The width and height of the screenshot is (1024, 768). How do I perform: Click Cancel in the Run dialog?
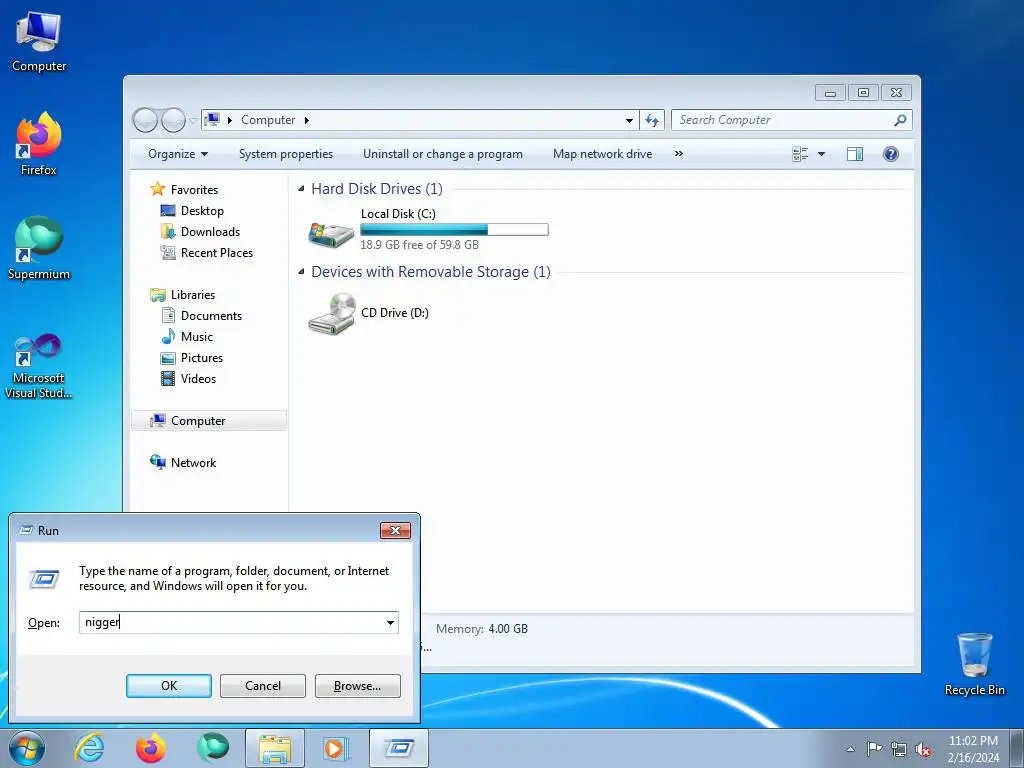coord(263,686)
